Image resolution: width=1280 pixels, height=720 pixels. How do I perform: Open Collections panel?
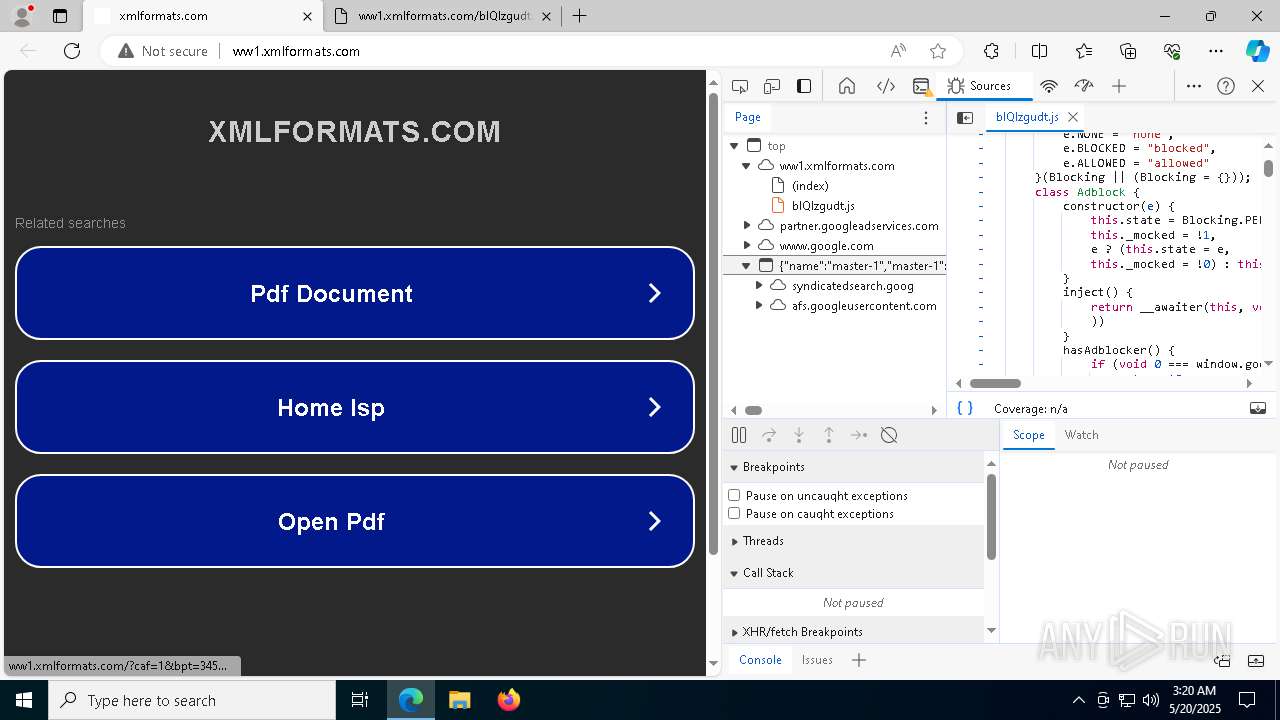click(x=1128, y=51)
